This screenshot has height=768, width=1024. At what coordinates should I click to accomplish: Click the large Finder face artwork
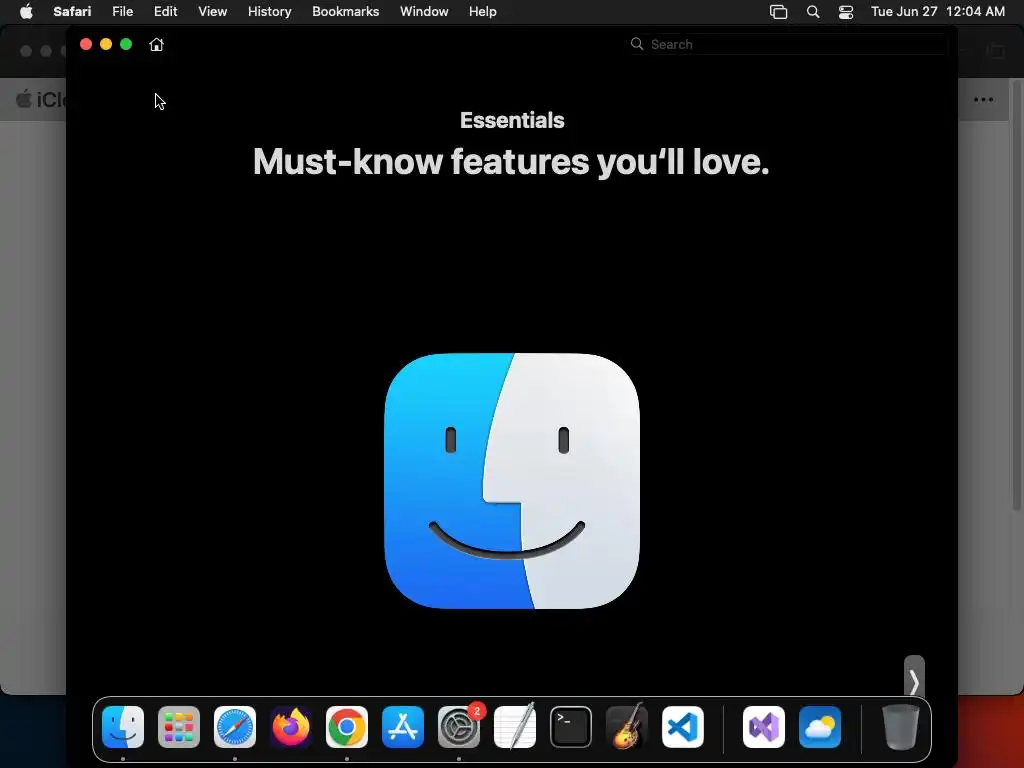coord(512,481)
